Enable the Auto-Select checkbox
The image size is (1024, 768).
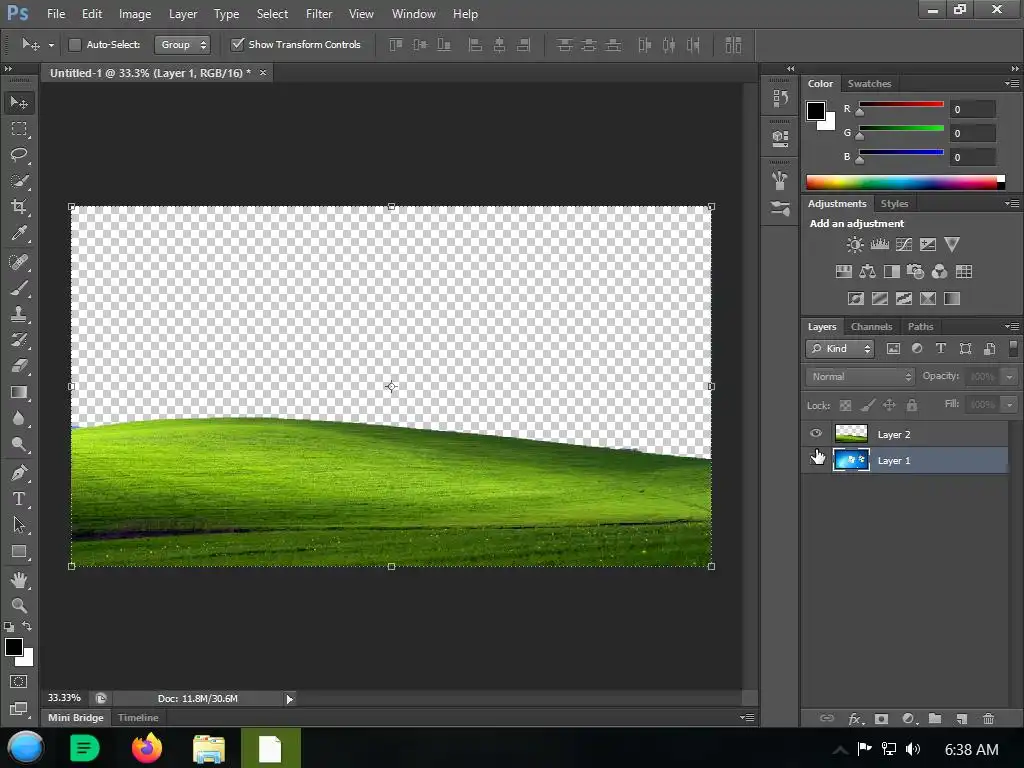[x=74, y=44]
